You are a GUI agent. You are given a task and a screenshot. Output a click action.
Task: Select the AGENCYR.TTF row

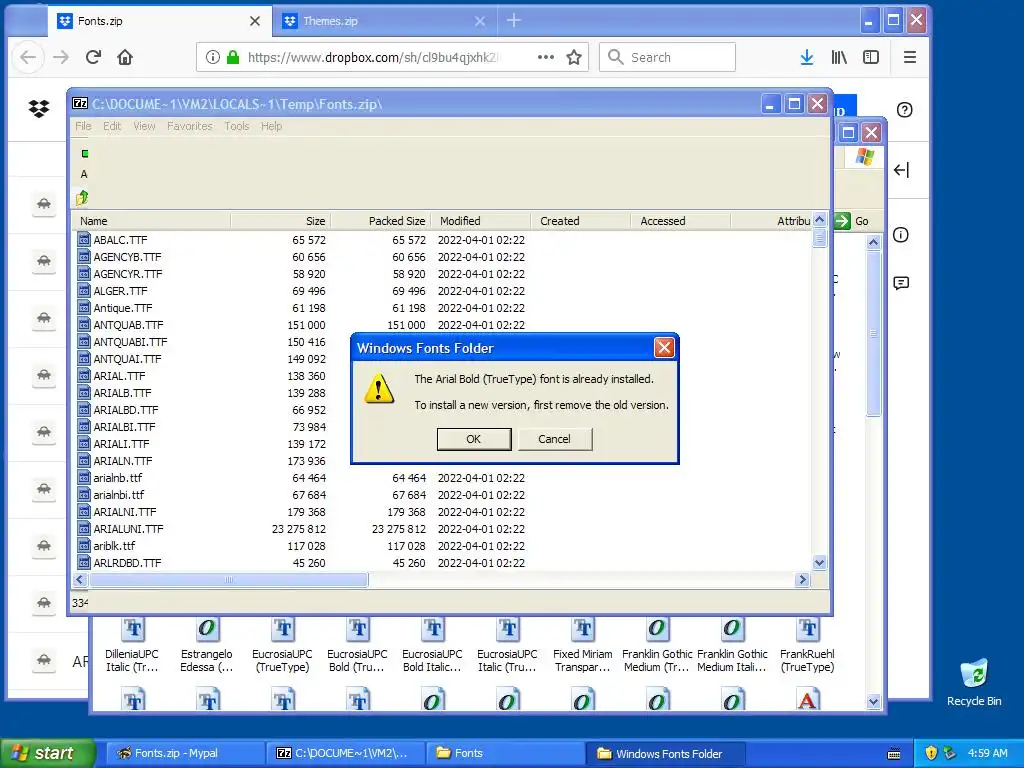(x=442, y=274)
